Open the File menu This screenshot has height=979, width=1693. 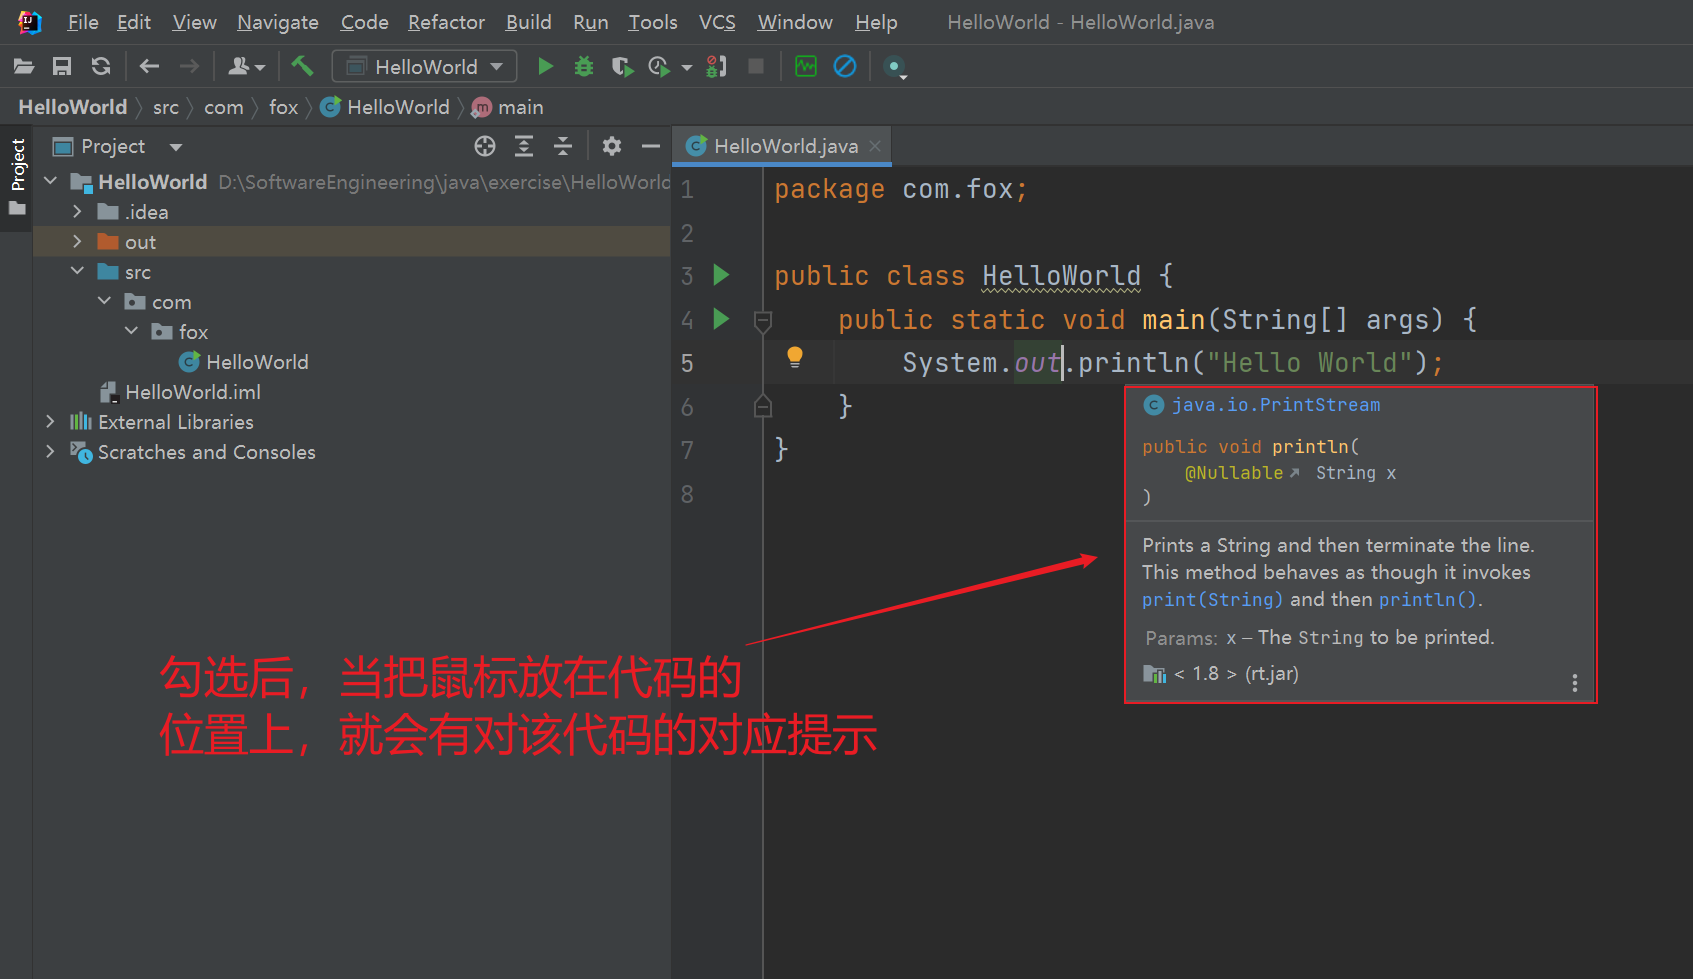(83, 22)
